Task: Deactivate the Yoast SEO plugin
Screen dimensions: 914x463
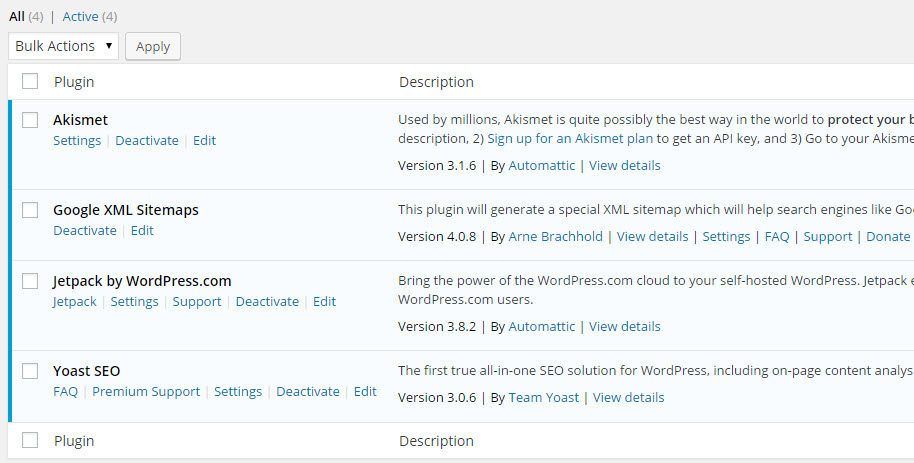Action: coord(308,391)
